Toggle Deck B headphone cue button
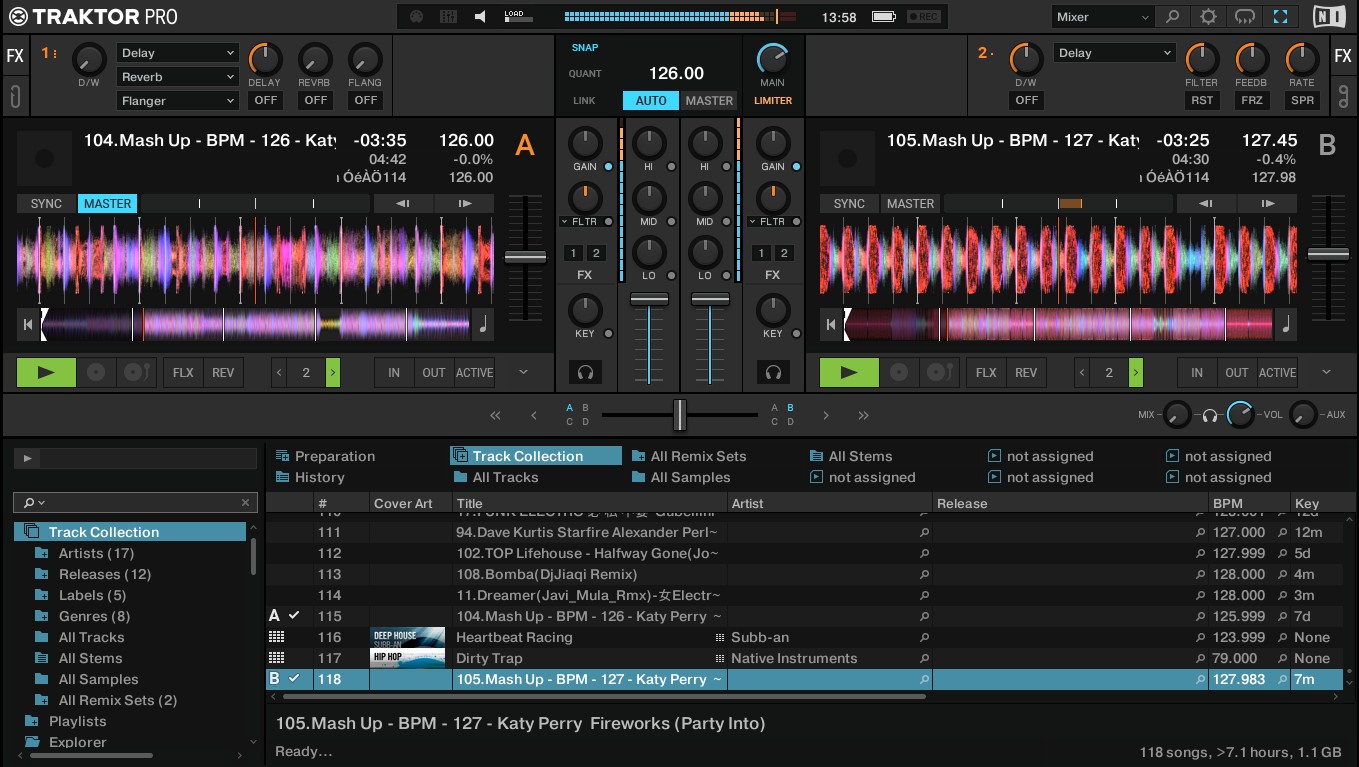Image resolution: width=1359 pixels, height=767 pixels. click(773, 372)
